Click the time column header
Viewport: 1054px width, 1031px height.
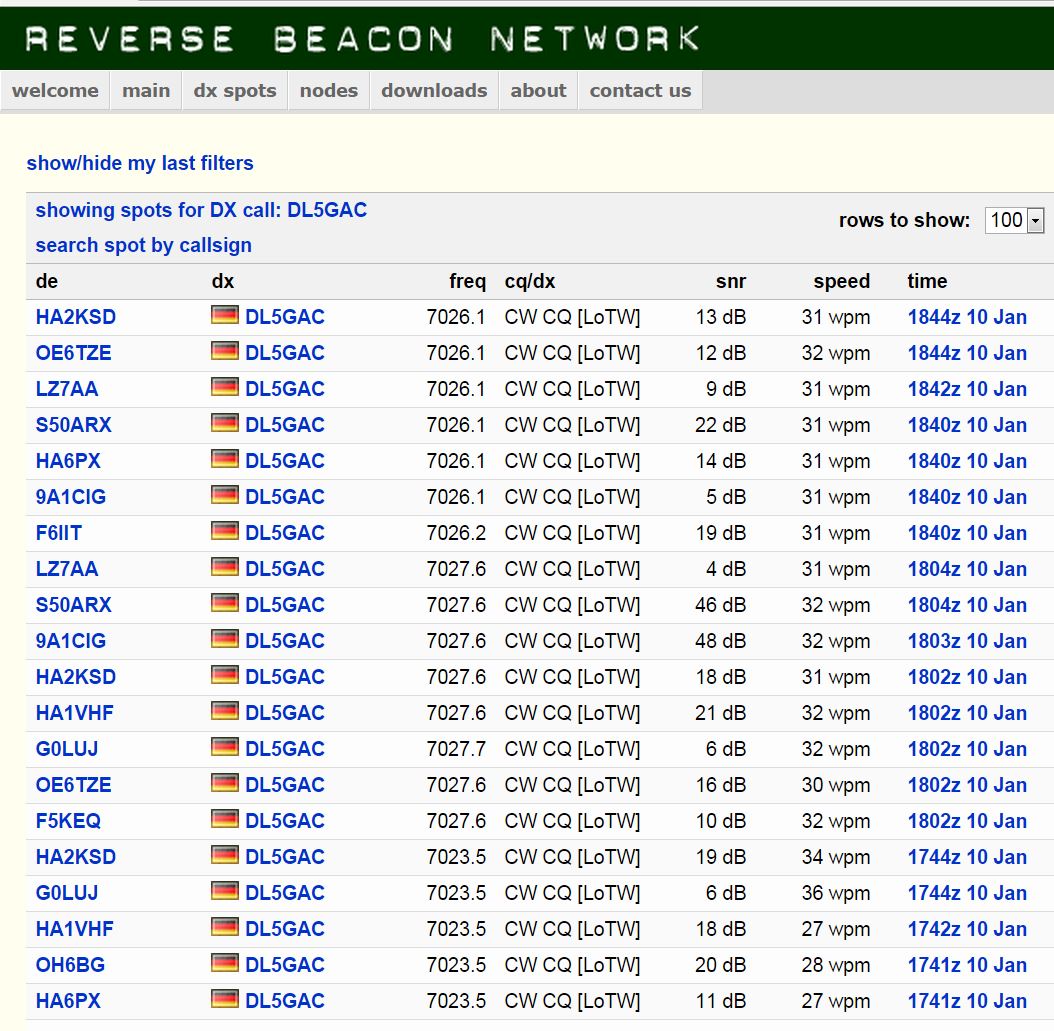(927, 282)
